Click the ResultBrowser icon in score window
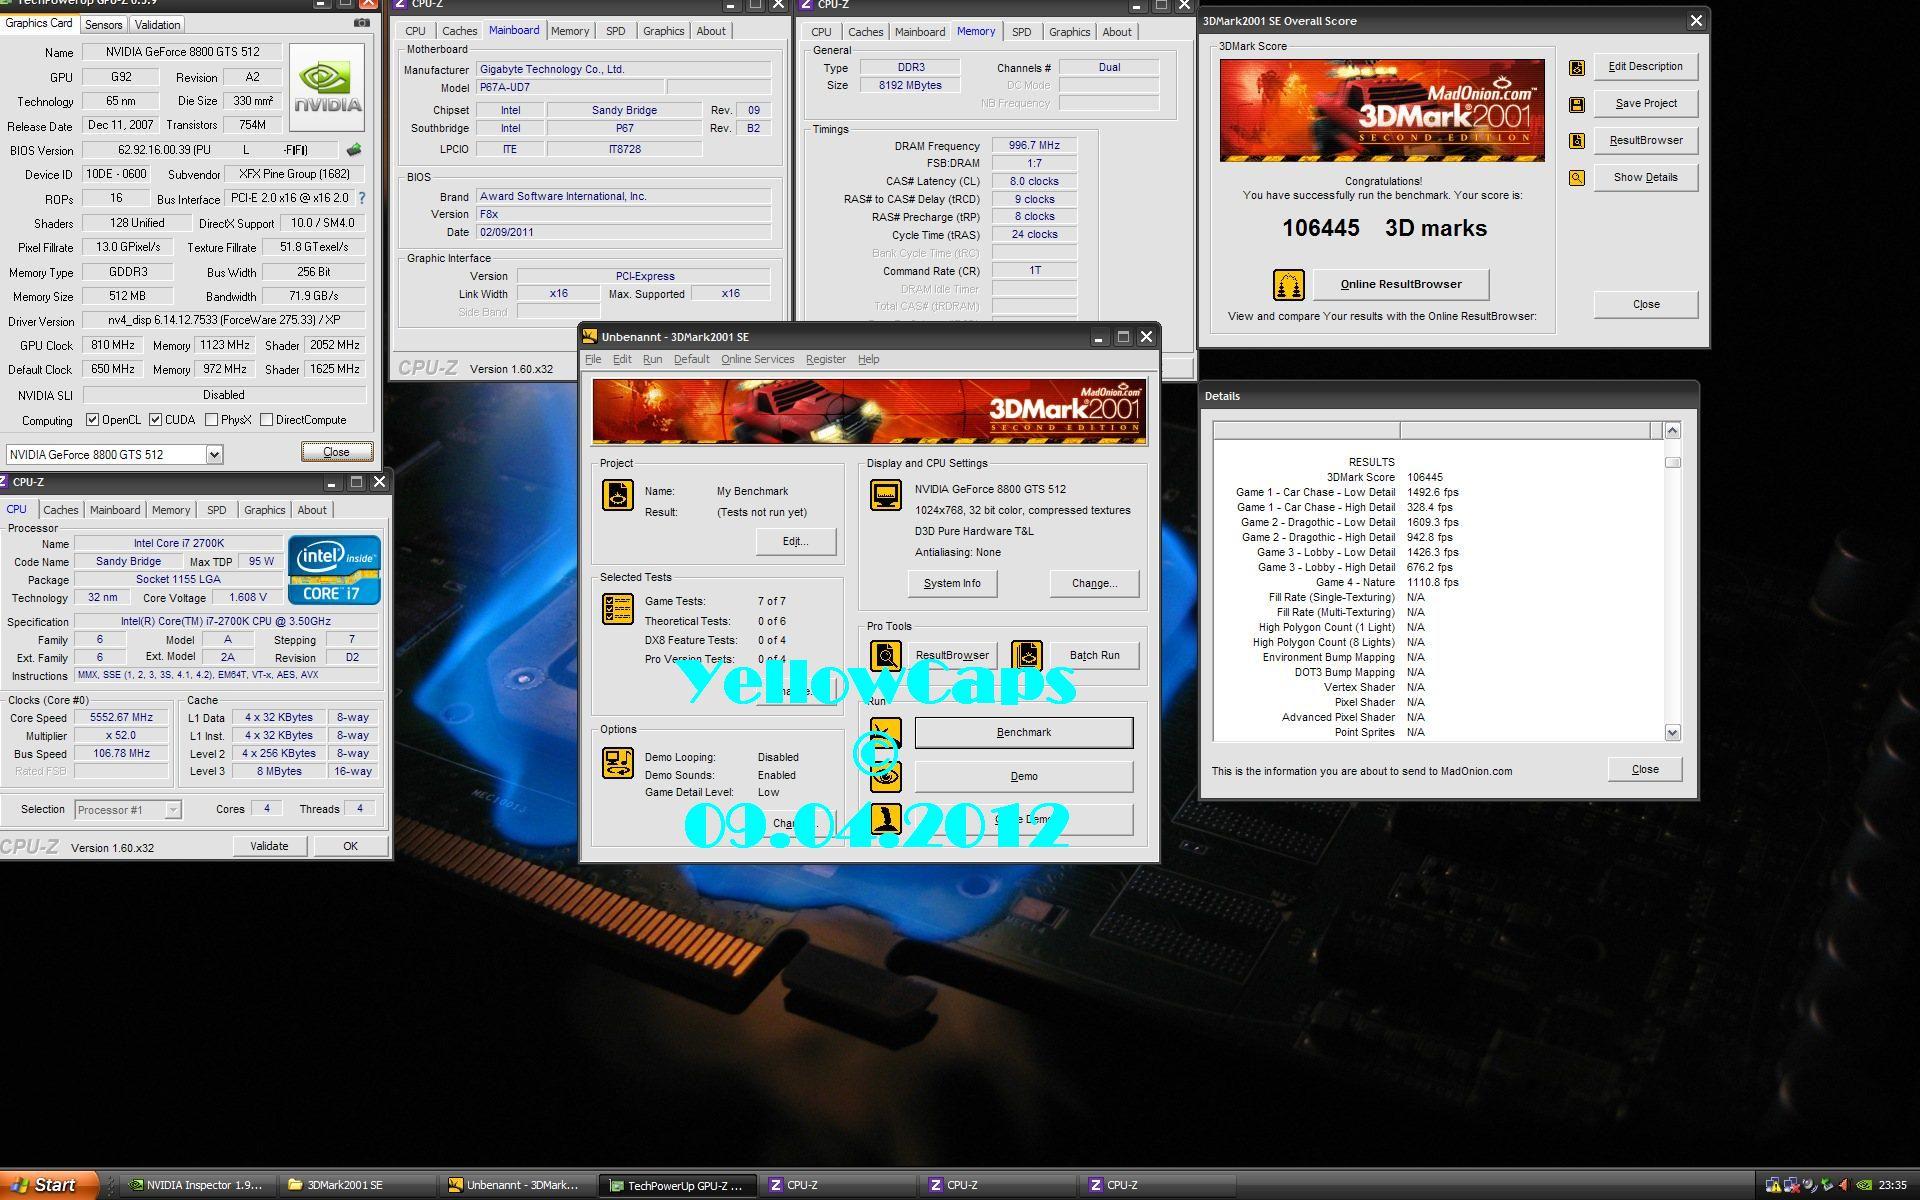This screenshot has height=1200, width=1920. point(1577,141)
